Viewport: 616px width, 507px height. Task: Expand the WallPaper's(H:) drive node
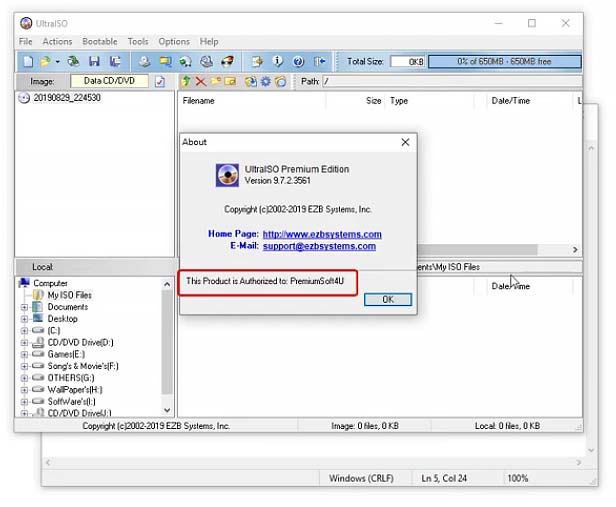click(24, 390)
